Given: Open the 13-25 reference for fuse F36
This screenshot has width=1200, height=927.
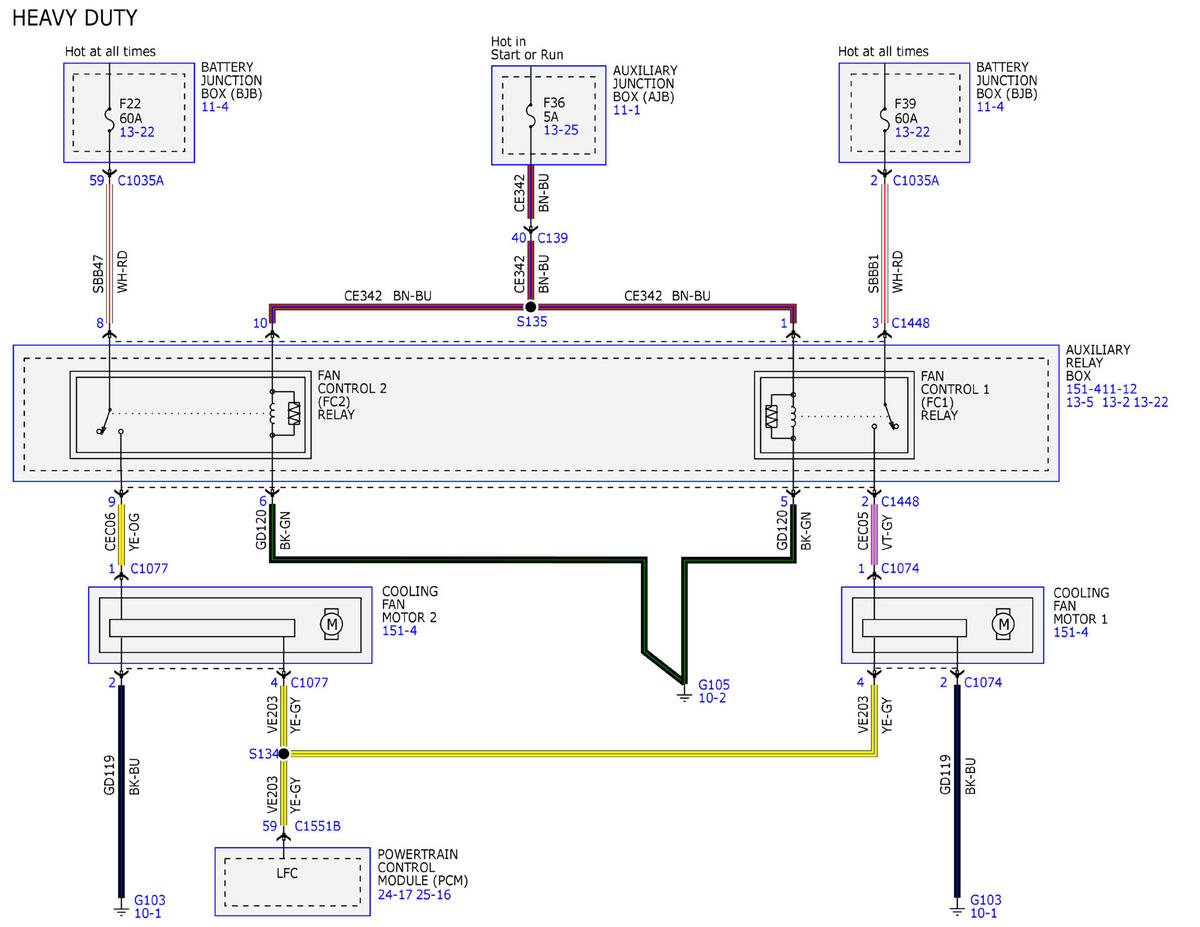Looking at the screenshot, I should (x=560, y=131).
